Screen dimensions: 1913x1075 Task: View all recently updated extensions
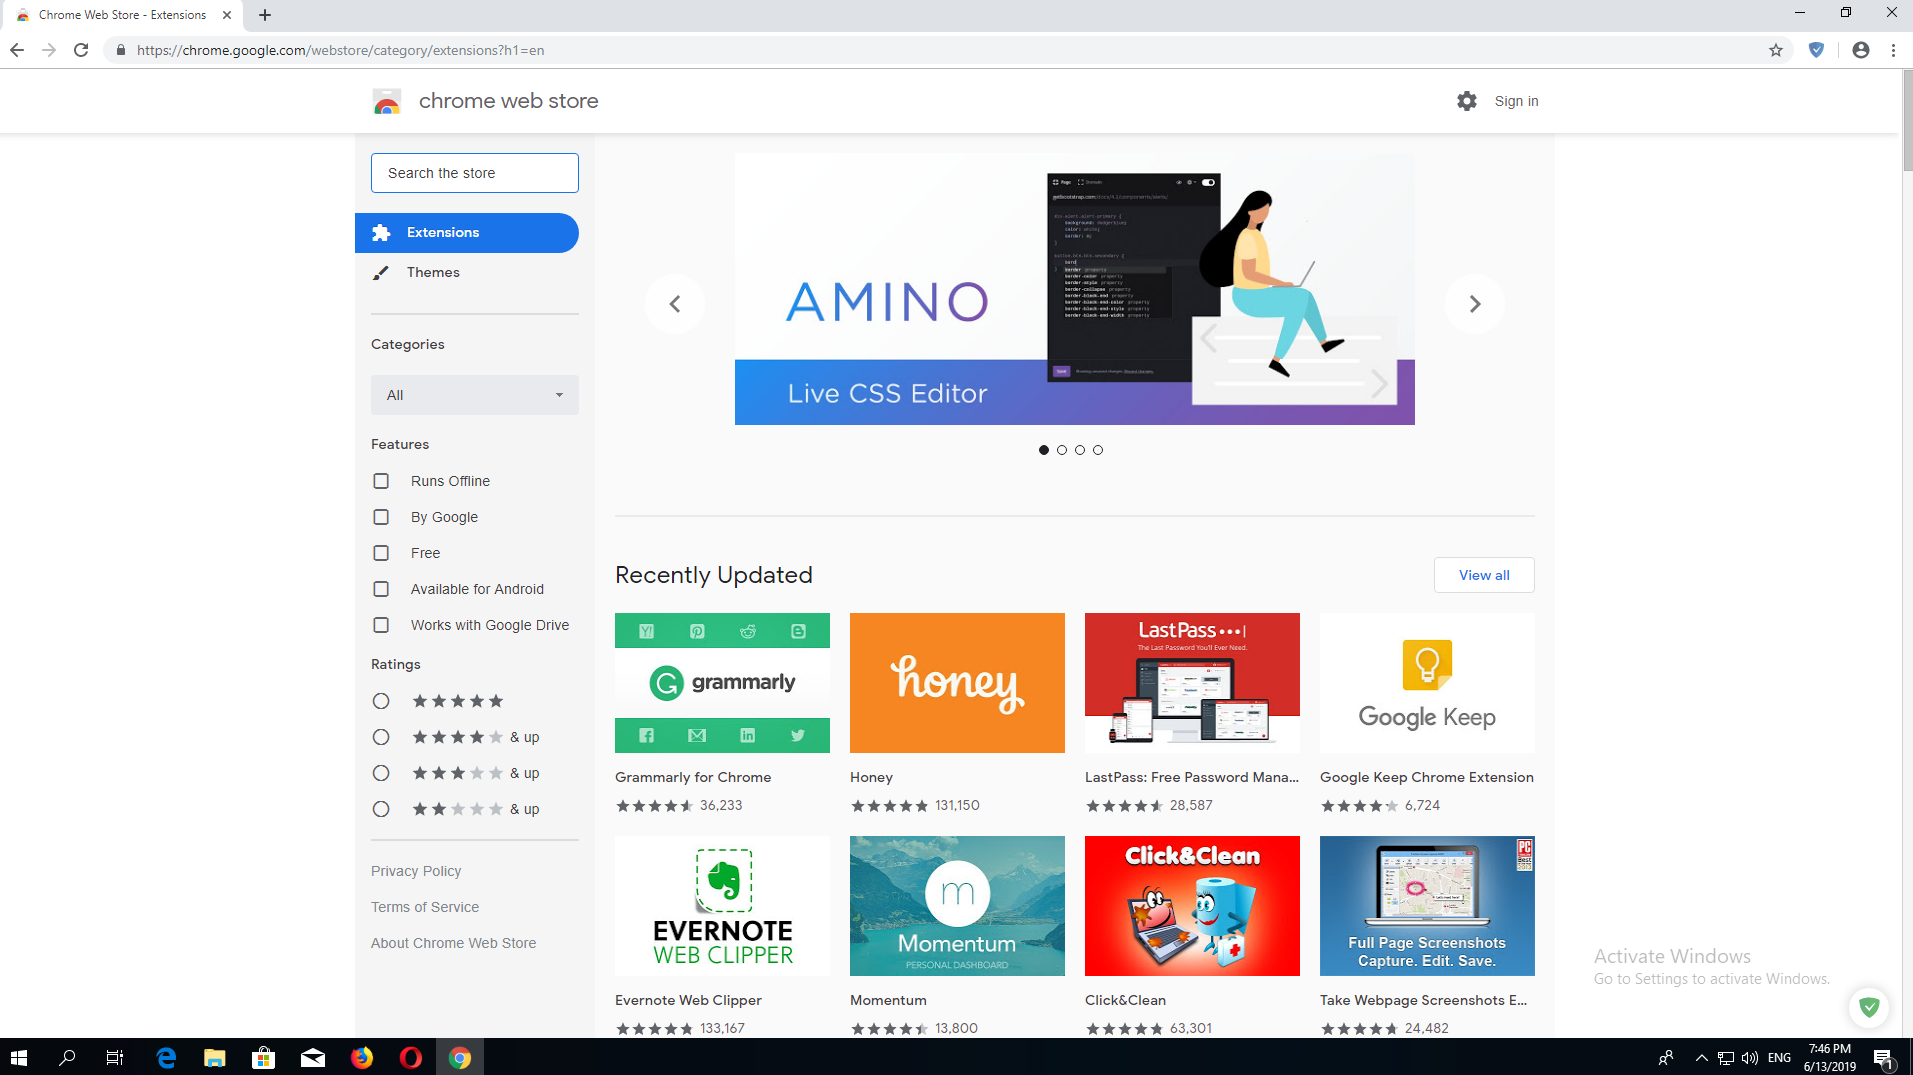tap(1484, 575)
